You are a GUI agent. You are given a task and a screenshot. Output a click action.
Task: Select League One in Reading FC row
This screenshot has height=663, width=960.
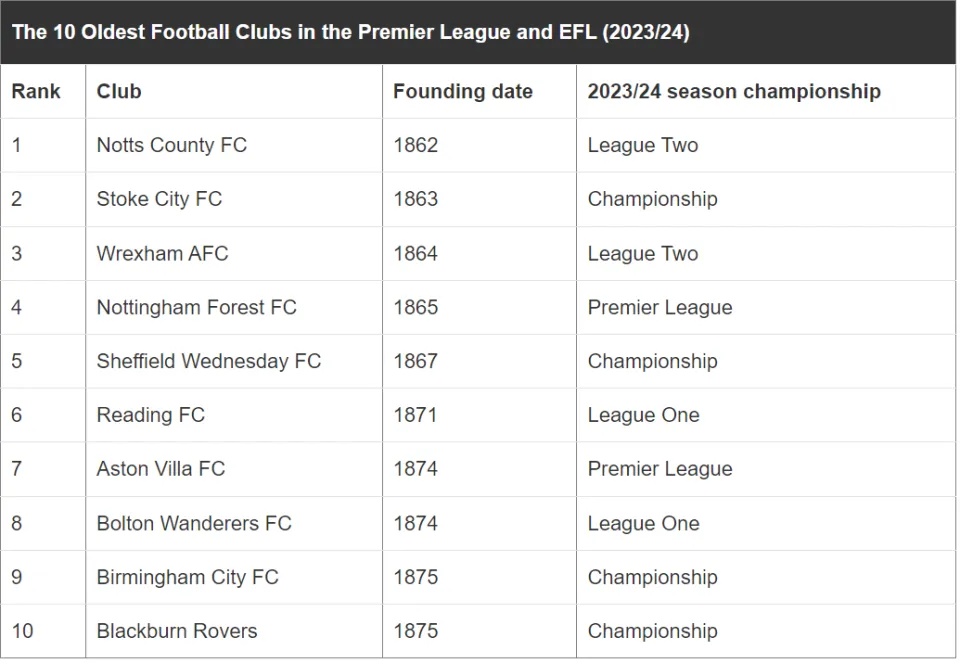pos(643,415)
